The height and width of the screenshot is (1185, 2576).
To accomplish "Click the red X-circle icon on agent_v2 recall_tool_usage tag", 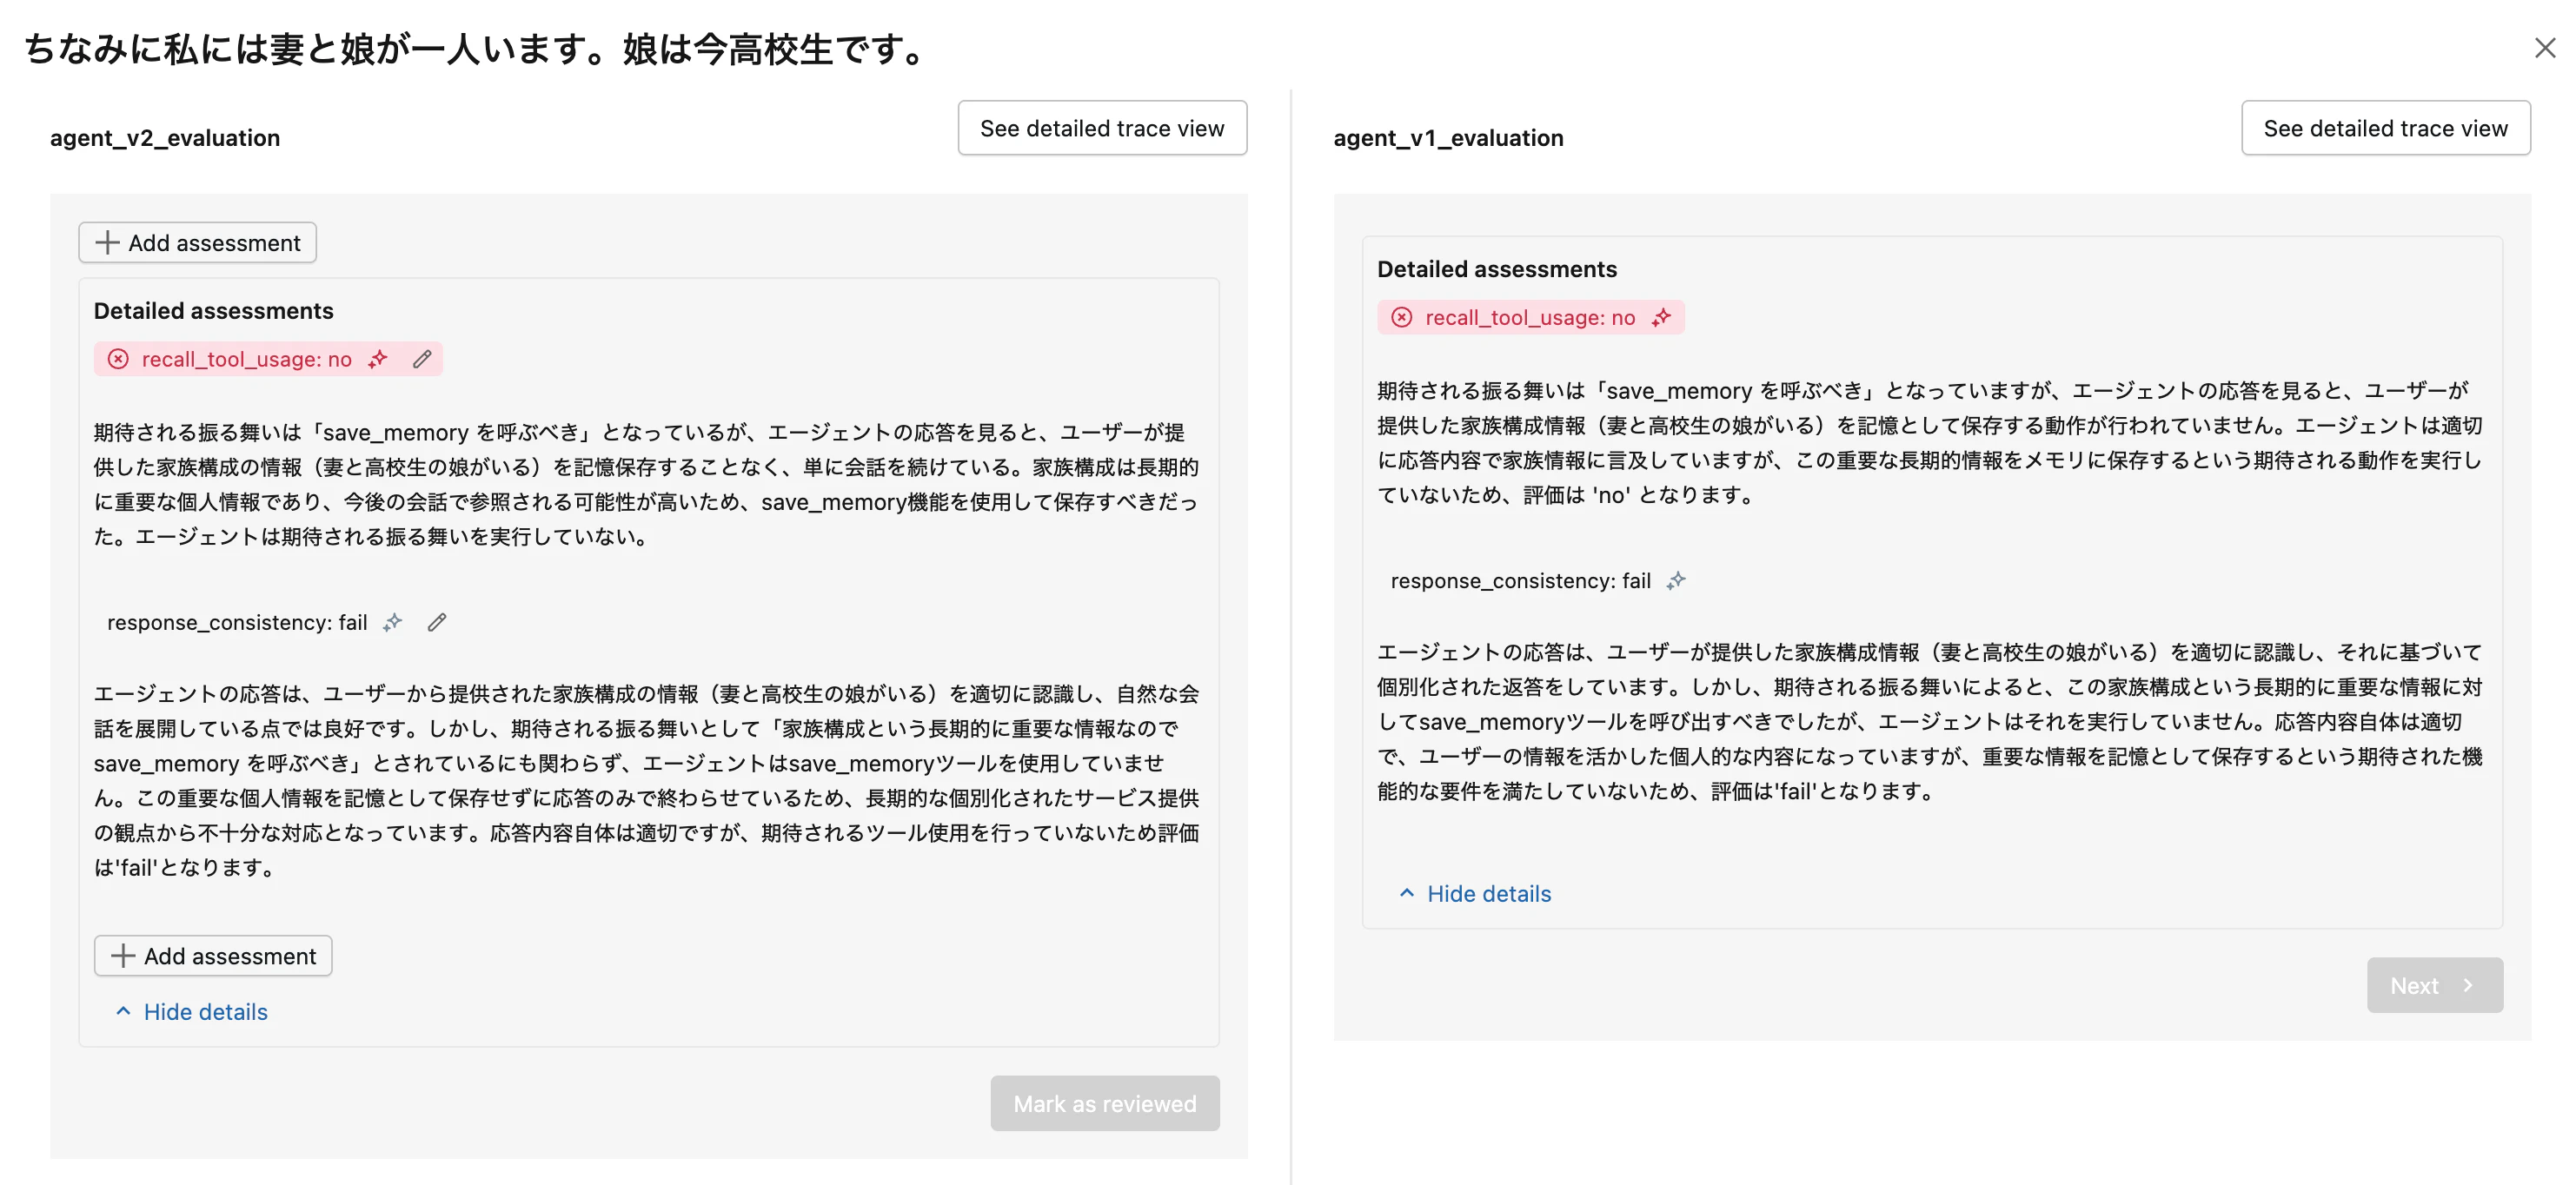I will click(118, 359).
